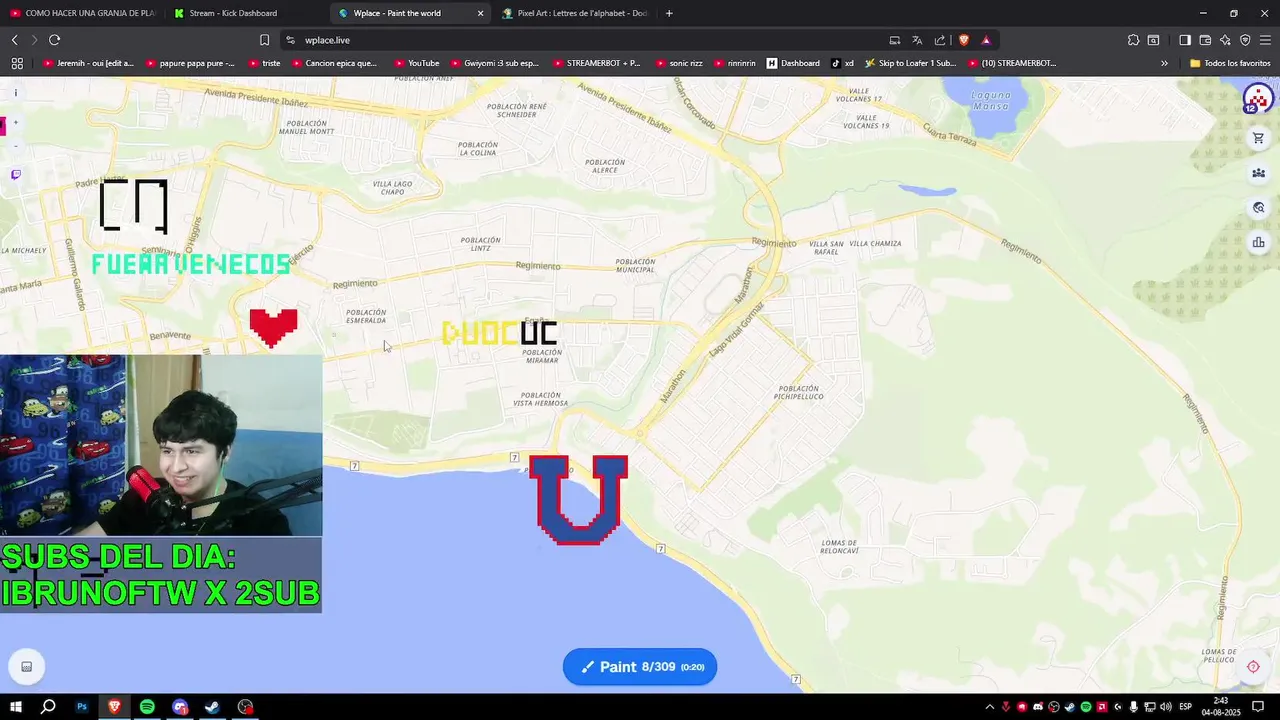Open the papure papa pure bookmark
Viewport: 1280px width, 720px height.
(190, 63)
